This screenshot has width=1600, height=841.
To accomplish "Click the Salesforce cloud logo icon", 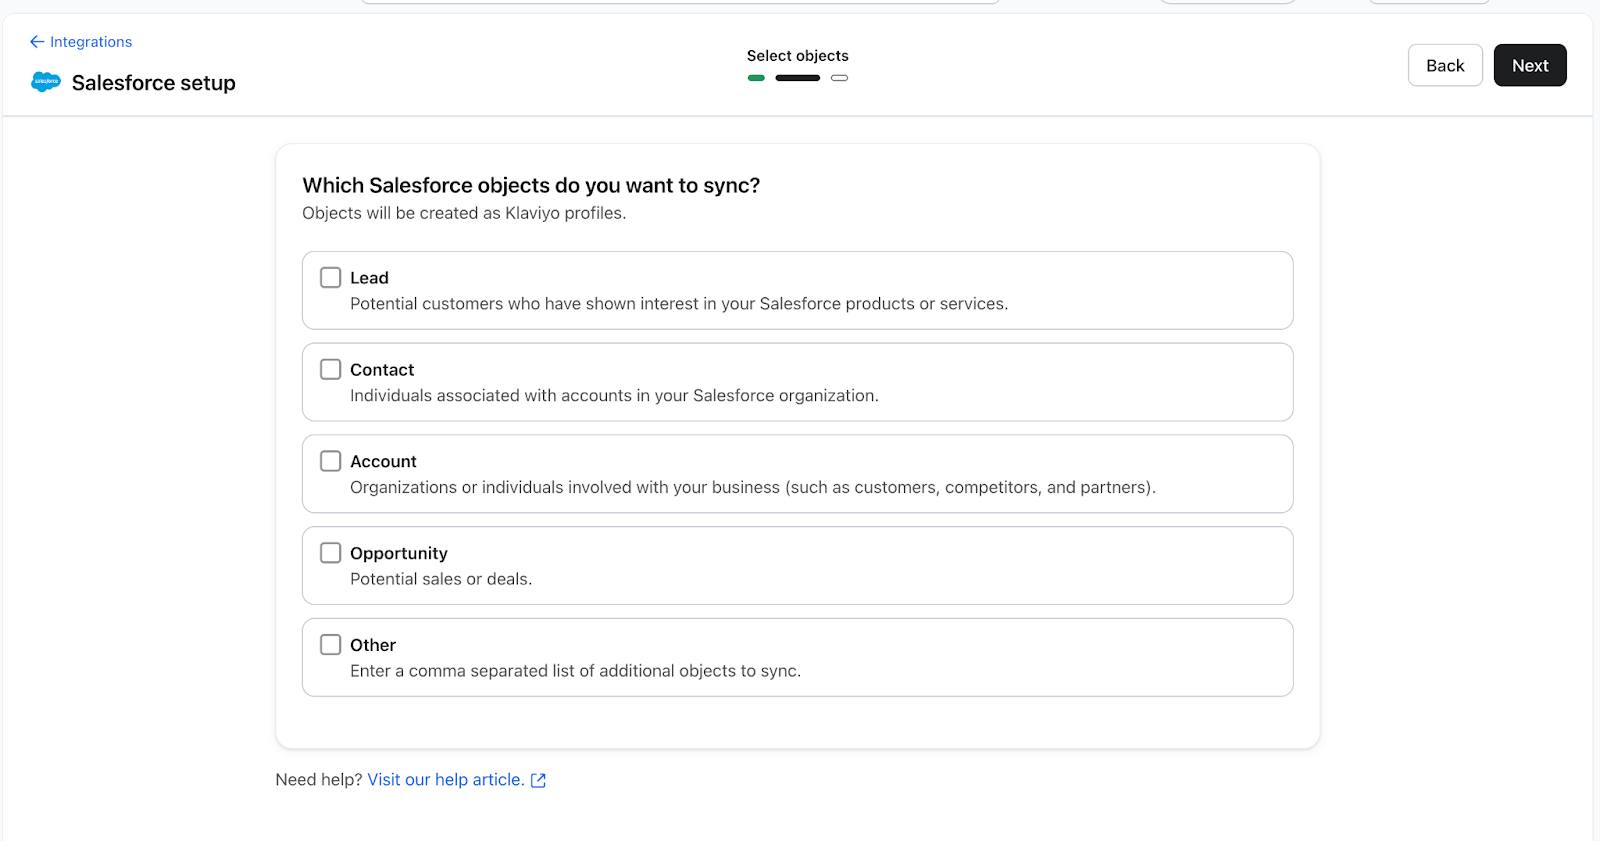I will (x=46, y=82).
